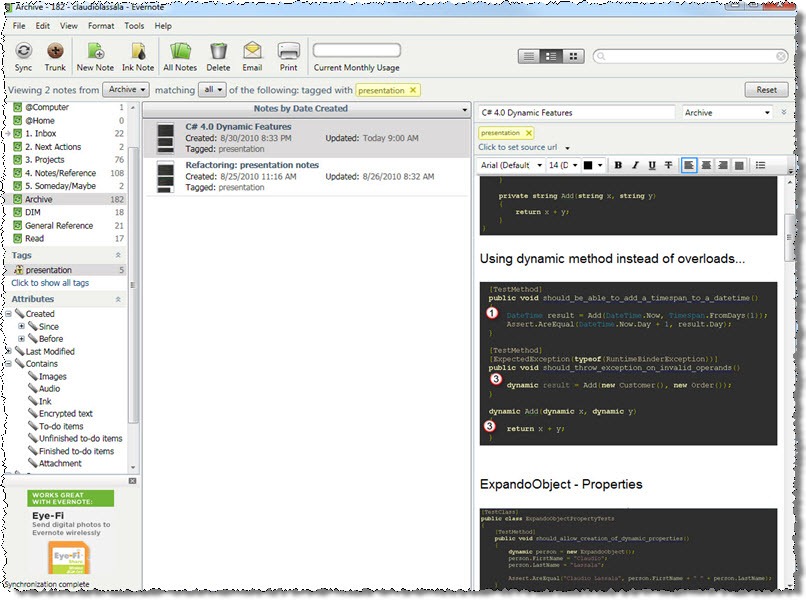The image size is (806, 600).
Task: Open the font color swatch
Action: (x=588, y=165)
